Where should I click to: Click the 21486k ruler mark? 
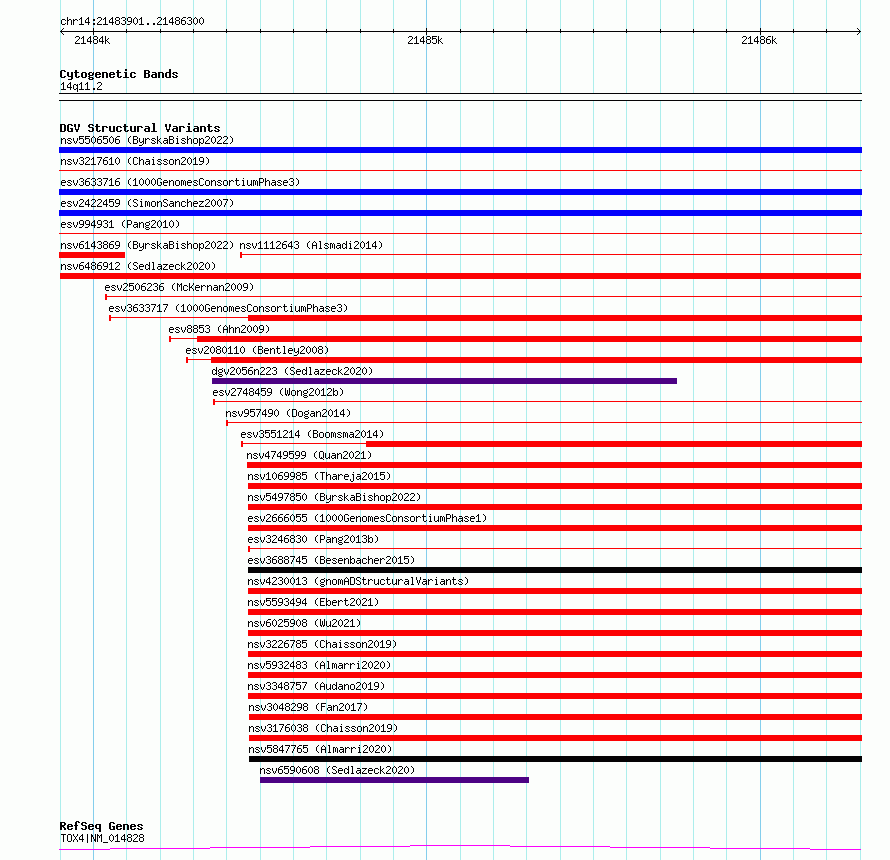[x=759, y=40]
